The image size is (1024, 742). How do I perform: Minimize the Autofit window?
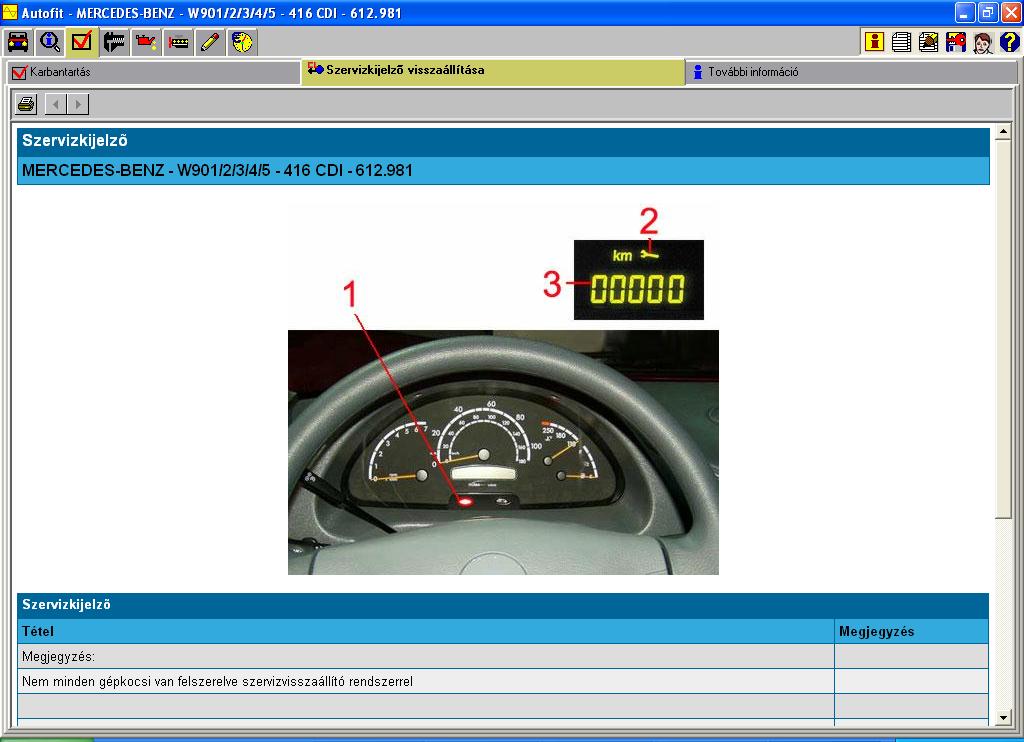click(x=965, y=12)
